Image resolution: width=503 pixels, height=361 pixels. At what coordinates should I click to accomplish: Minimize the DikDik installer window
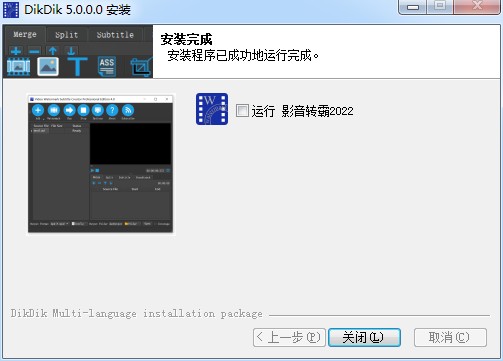[x=412, y=7]
